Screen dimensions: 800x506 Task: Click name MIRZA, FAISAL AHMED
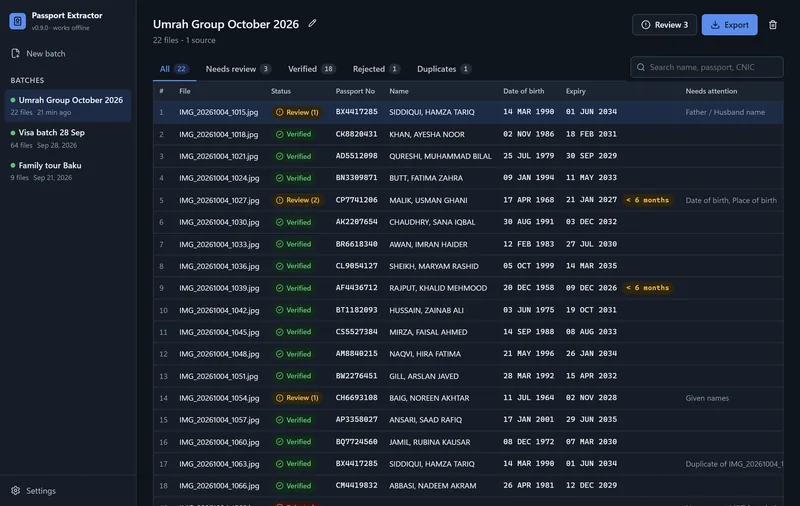click(x=428, y=332)
